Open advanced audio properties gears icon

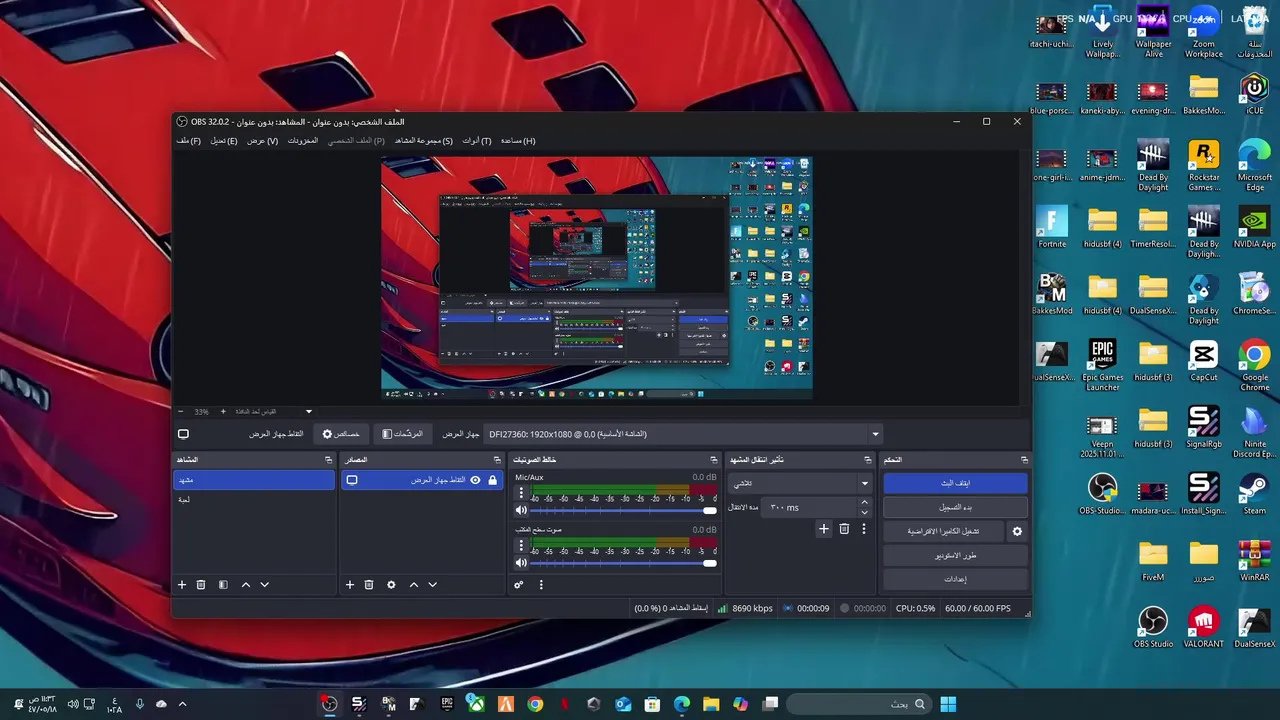pos(519,585)
